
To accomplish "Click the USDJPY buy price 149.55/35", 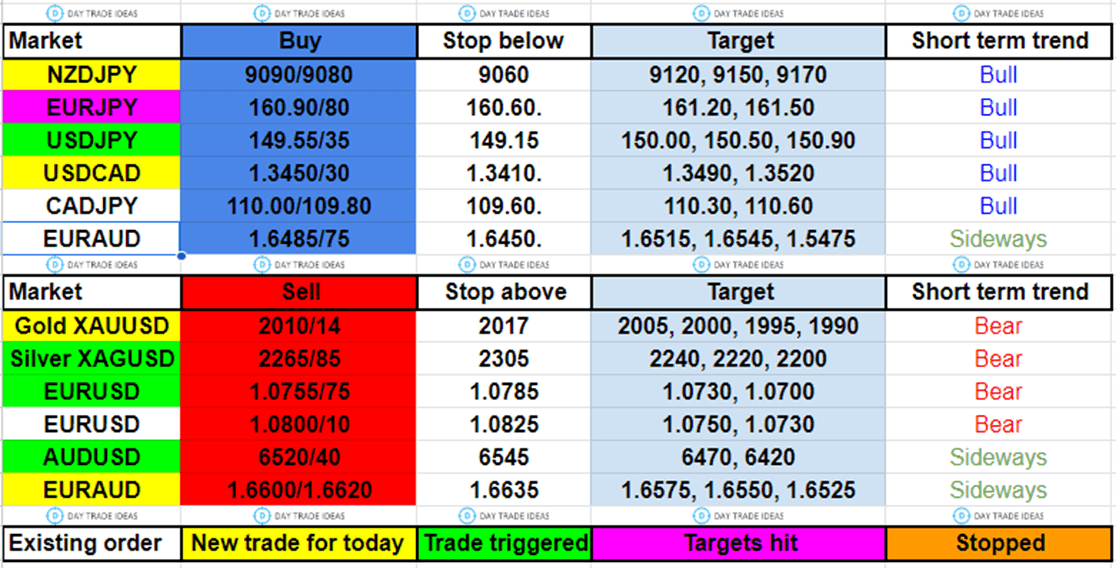I will click(x=298, y=140).
